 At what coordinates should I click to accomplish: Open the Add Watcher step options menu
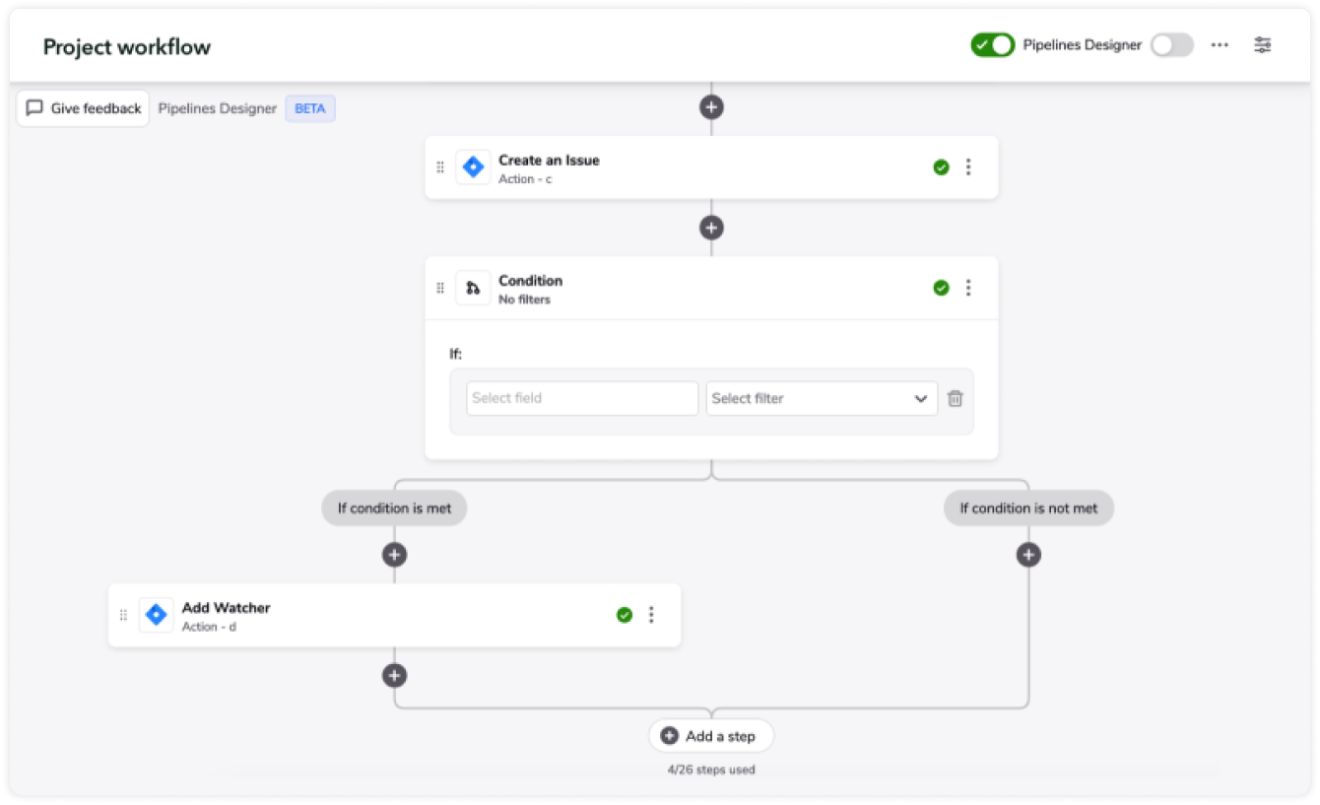click(x=651, y=614)
